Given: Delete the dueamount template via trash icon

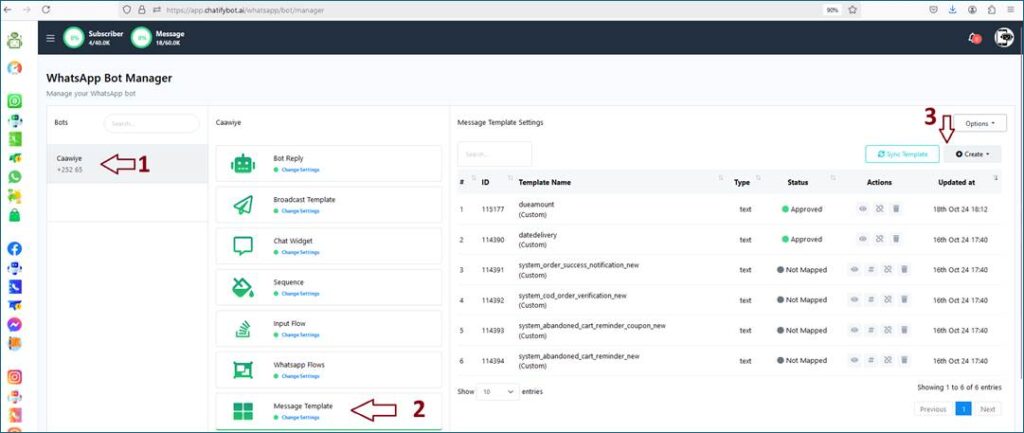Looking at the screenshot, I should coord(896,210).
